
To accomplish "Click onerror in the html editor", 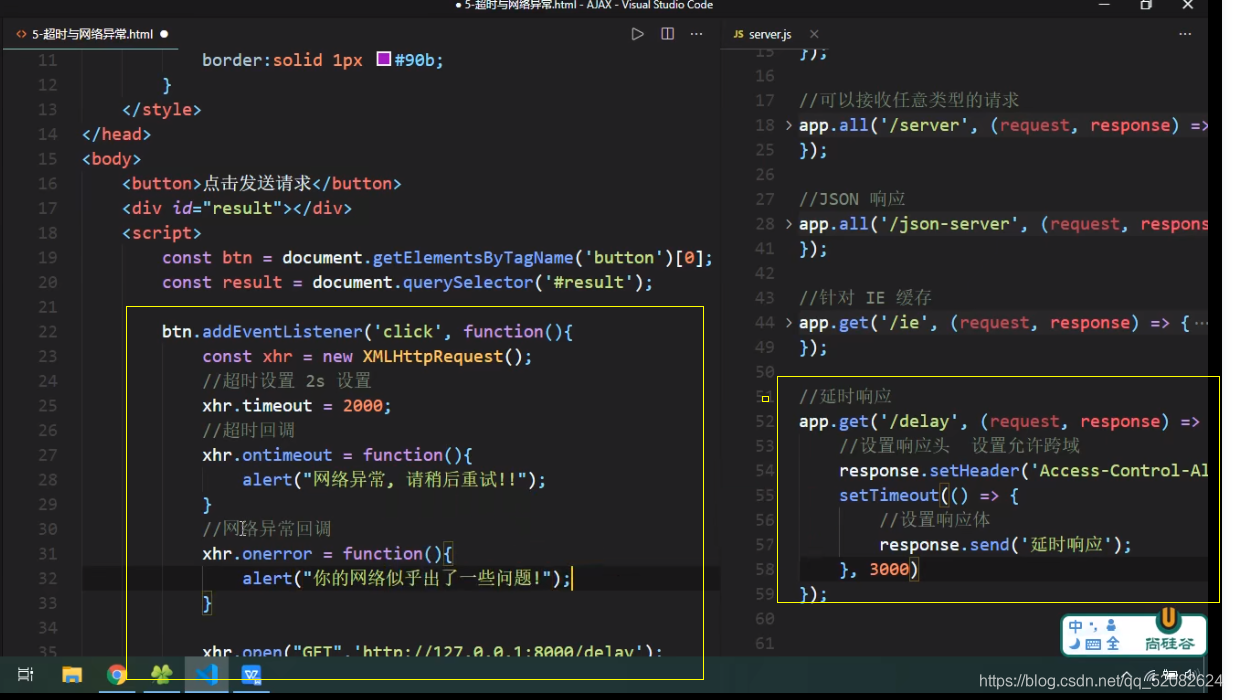I will pos(277,554).
